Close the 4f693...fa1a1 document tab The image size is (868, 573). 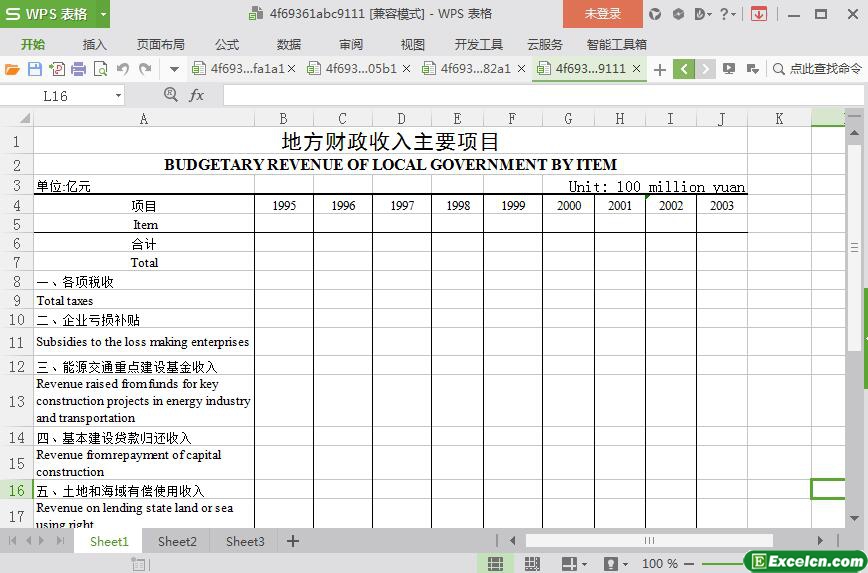click(x=292, y=69)
